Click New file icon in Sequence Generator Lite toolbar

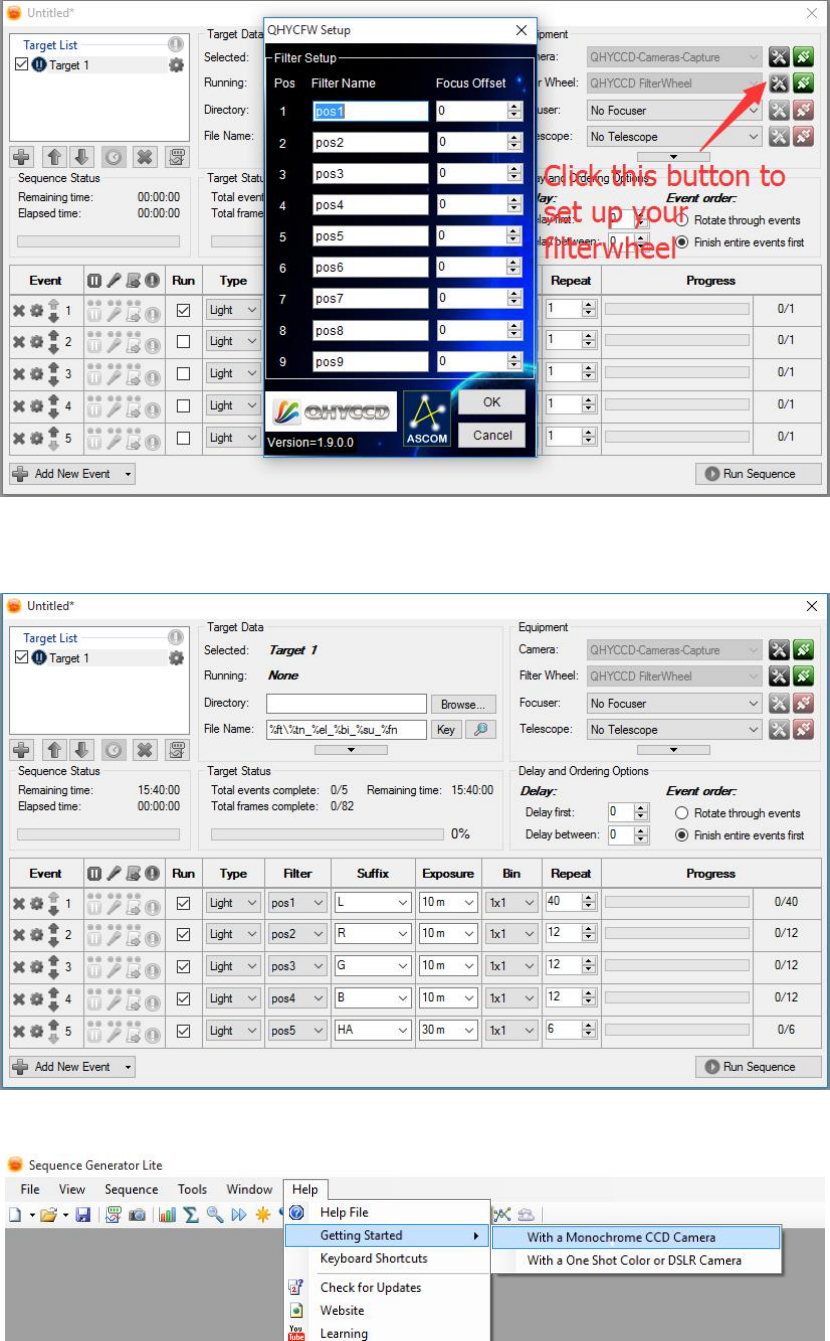(x=15, y=1214)
